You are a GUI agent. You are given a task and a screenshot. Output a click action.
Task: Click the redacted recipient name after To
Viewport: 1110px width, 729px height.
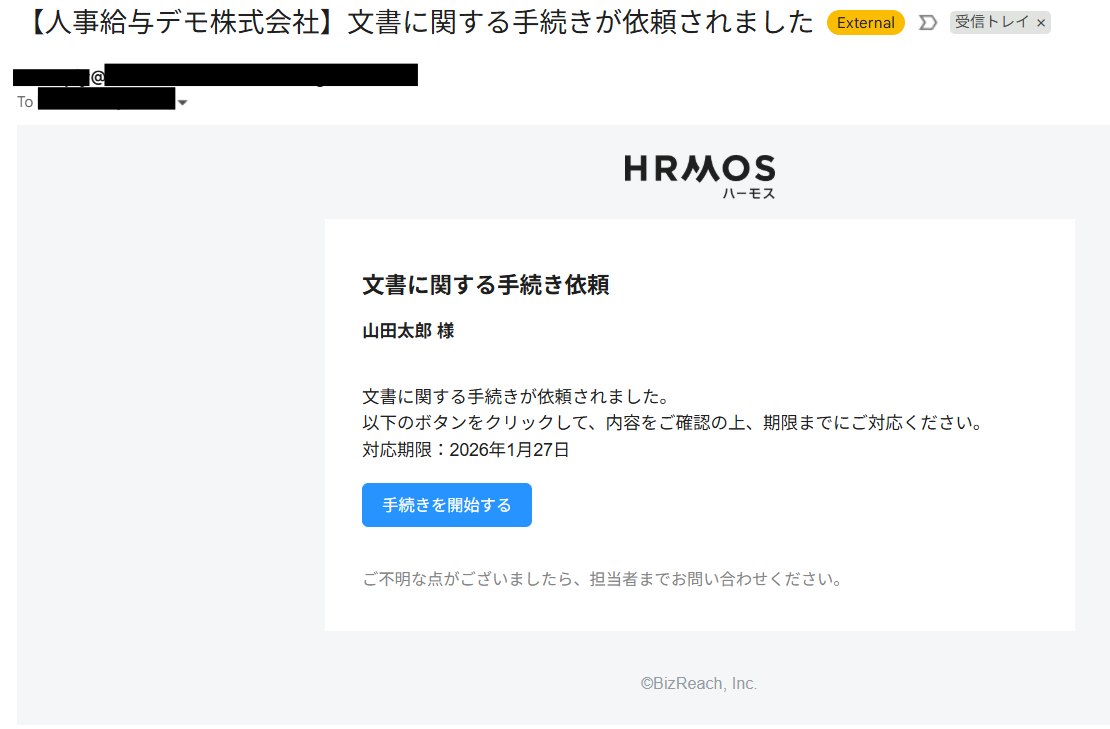coord(106,101)
